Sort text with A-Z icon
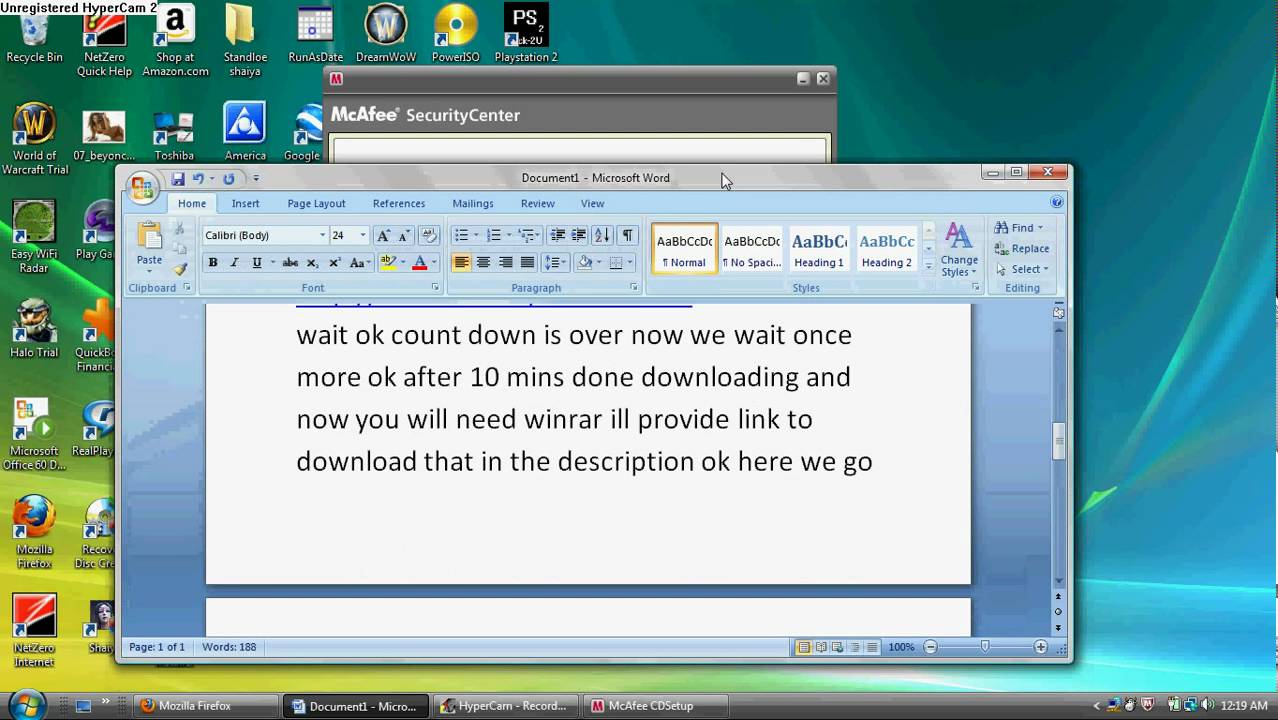This screenshot has width=1278, height=720. (x=602, y=236)
